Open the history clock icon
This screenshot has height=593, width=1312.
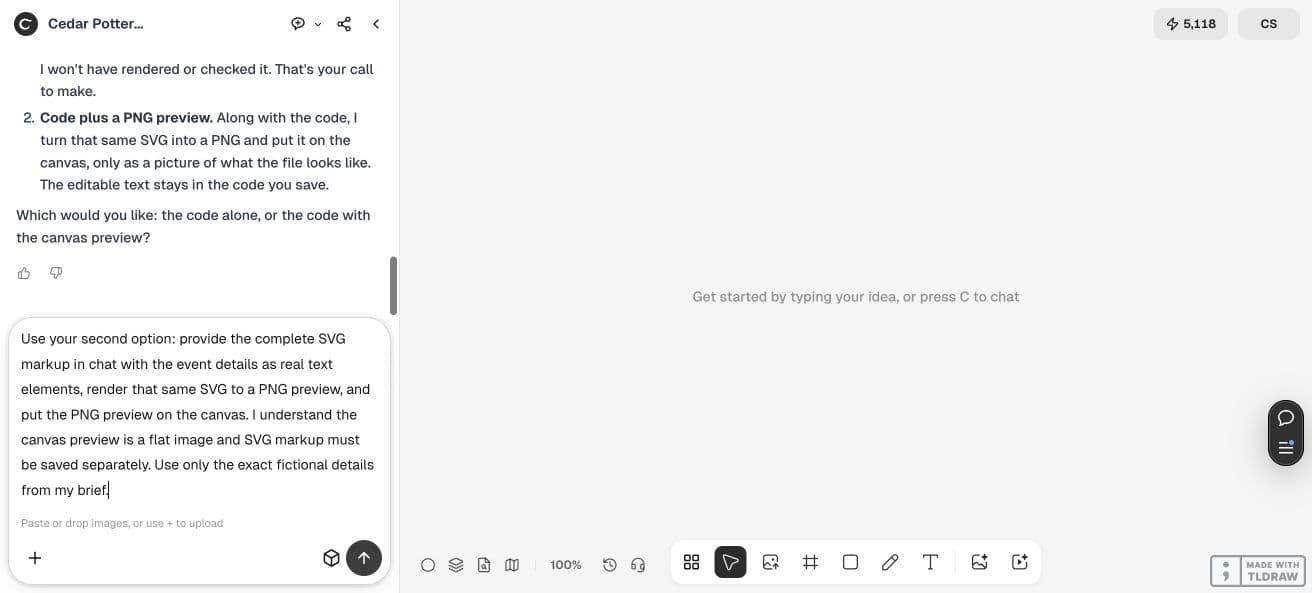pos(610,565)
